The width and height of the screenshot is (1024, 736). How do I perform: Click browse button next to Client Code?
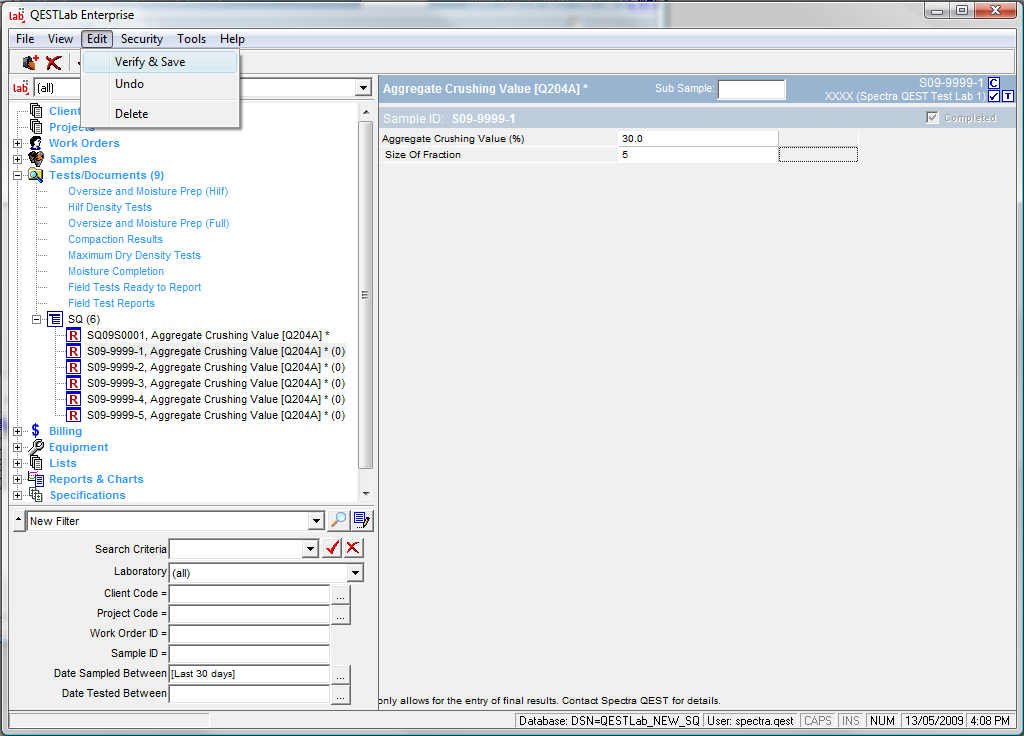tap(341, 594)
